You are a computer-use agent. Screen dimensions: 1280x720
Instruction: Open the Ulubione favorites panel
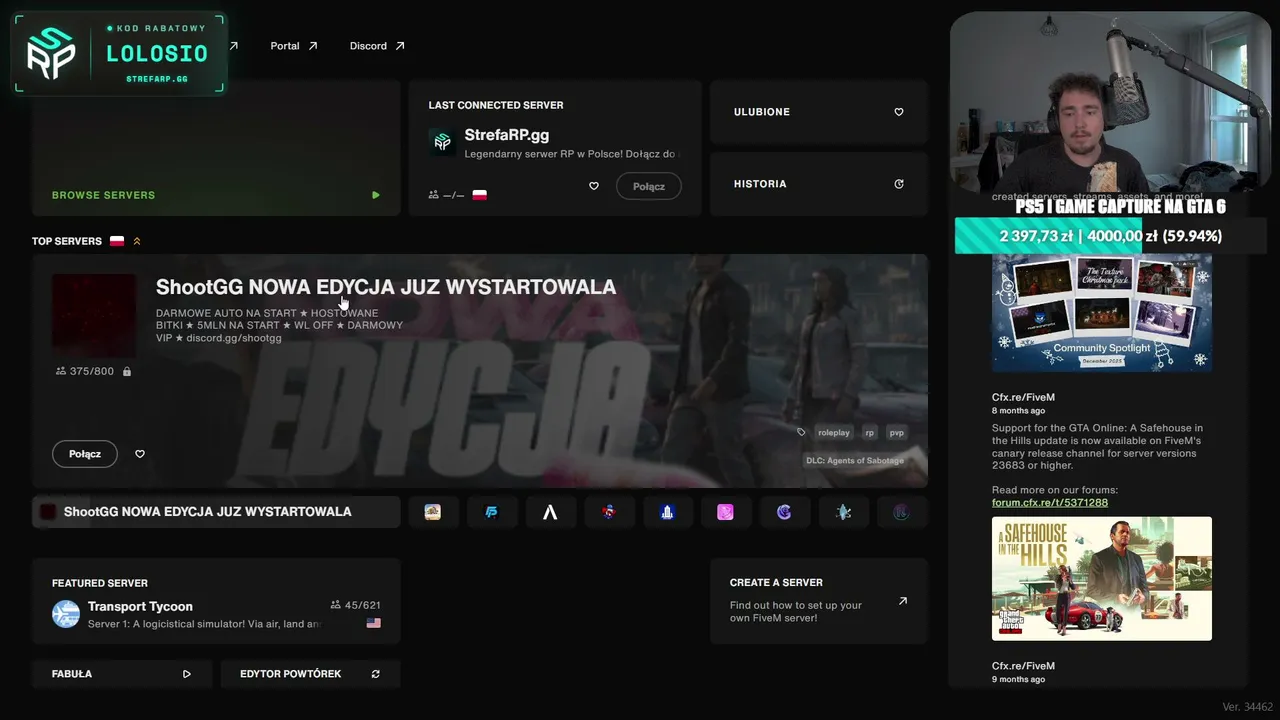point(819,112)
